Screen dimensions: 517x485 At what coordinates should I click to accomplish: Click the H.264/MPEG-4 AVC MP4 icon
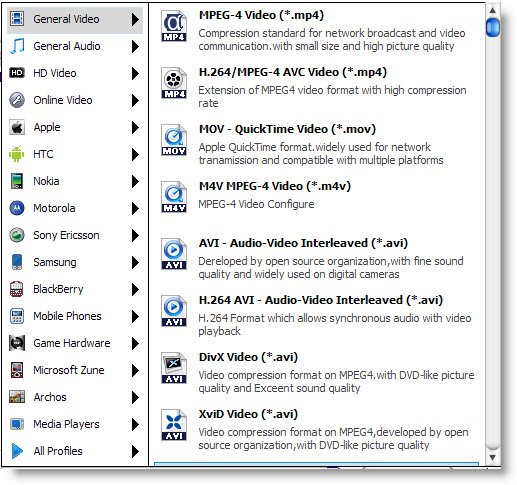coord(174,83)
